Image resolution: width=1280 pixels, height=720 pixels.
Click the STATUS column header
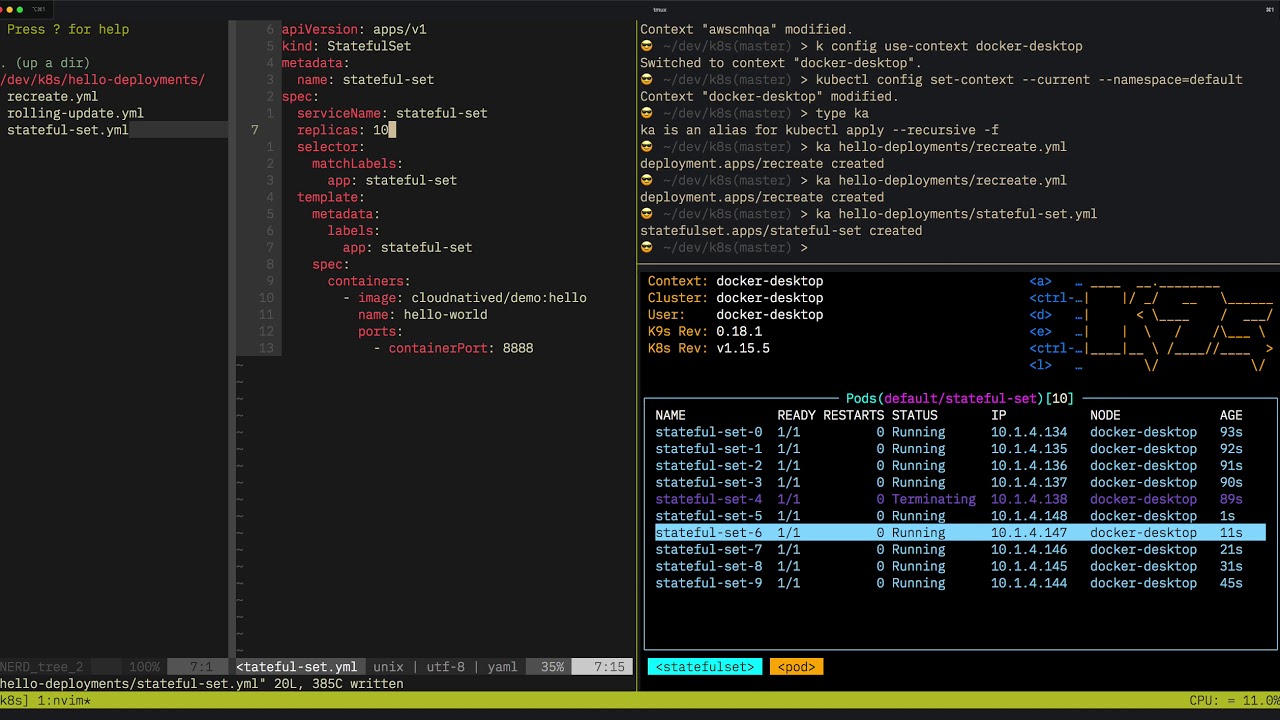tap(914, 415)
